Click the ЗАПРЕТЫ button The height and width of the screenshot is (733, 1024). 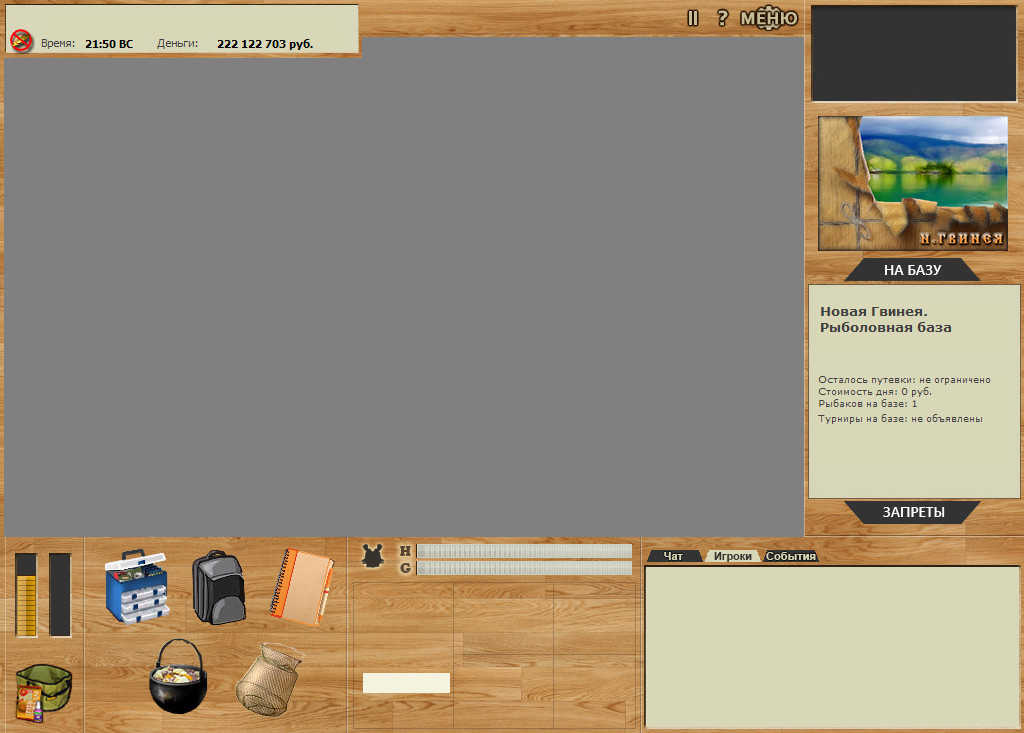(913, 512)
